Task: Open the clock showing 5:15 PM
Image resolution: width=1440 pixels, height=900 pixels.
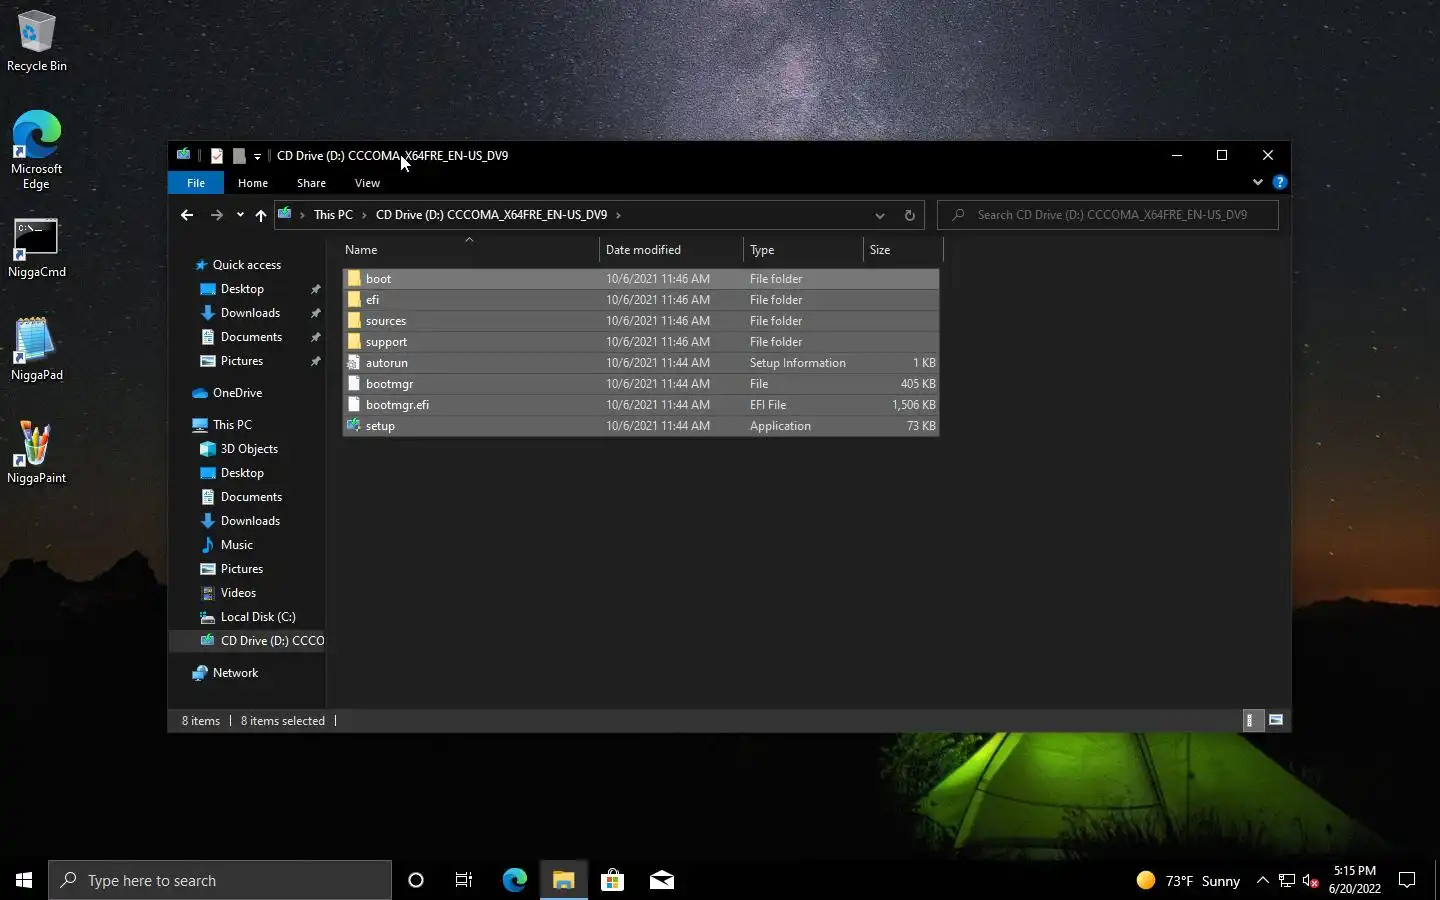Action: [1355, 880]
